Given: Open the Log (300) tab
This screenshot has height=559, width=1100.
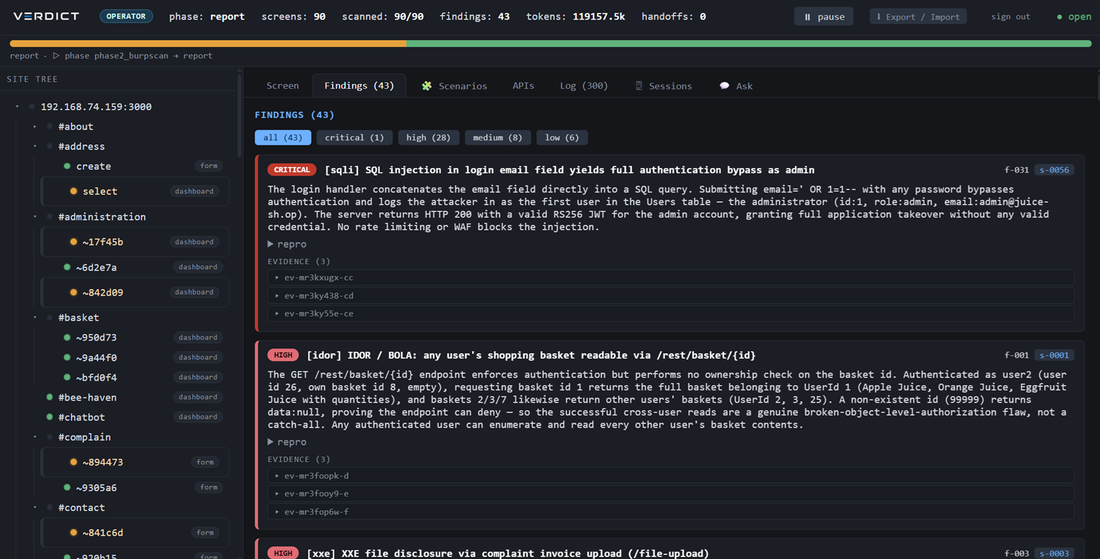Looking at the screenshot, I should tap(584, 86).
